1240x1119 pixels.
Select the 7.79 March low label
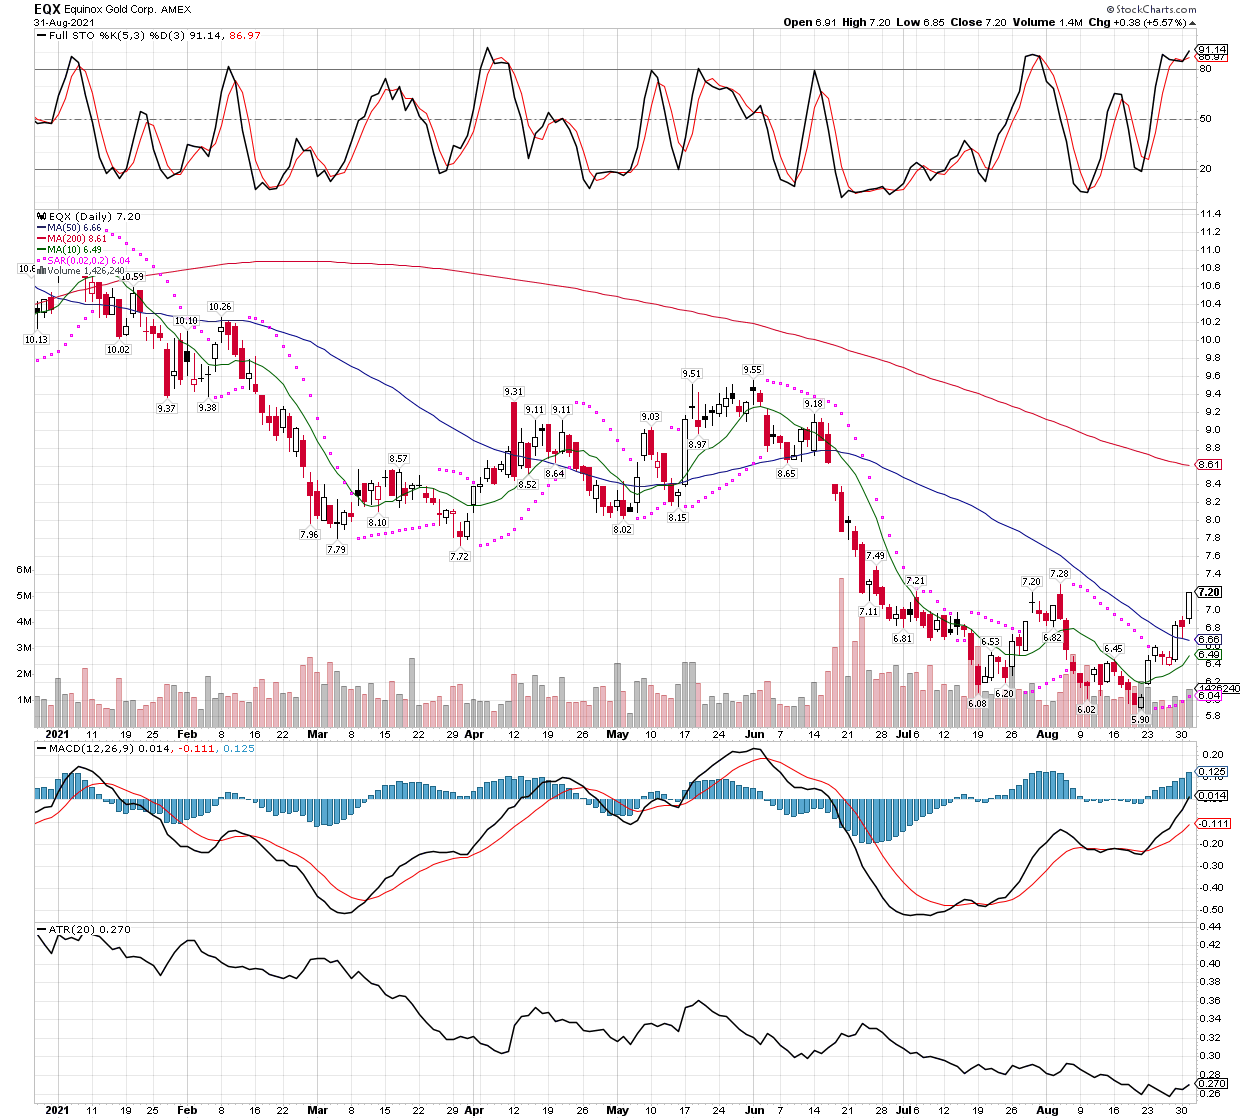[336, 550]
